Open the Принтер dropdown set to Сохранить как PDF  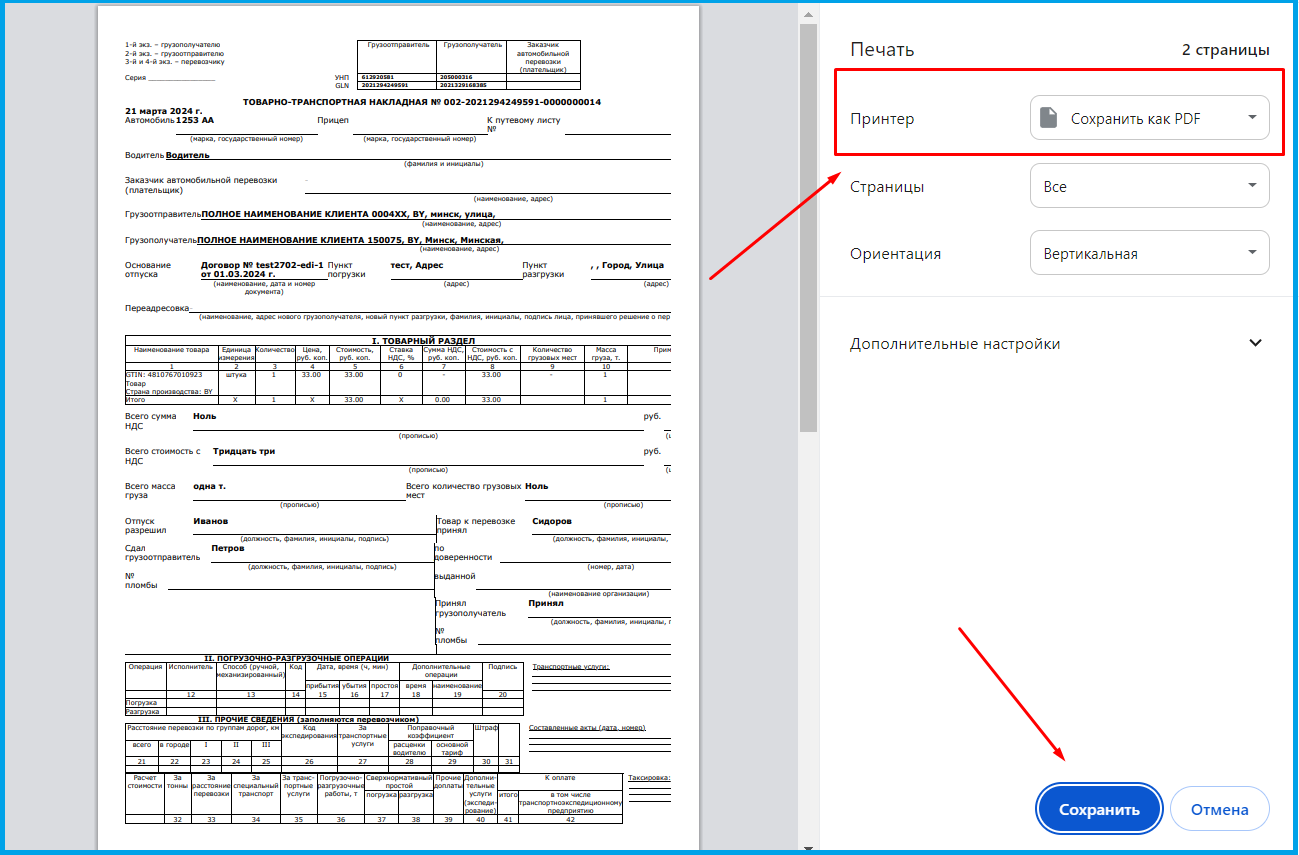[1149, 118]
